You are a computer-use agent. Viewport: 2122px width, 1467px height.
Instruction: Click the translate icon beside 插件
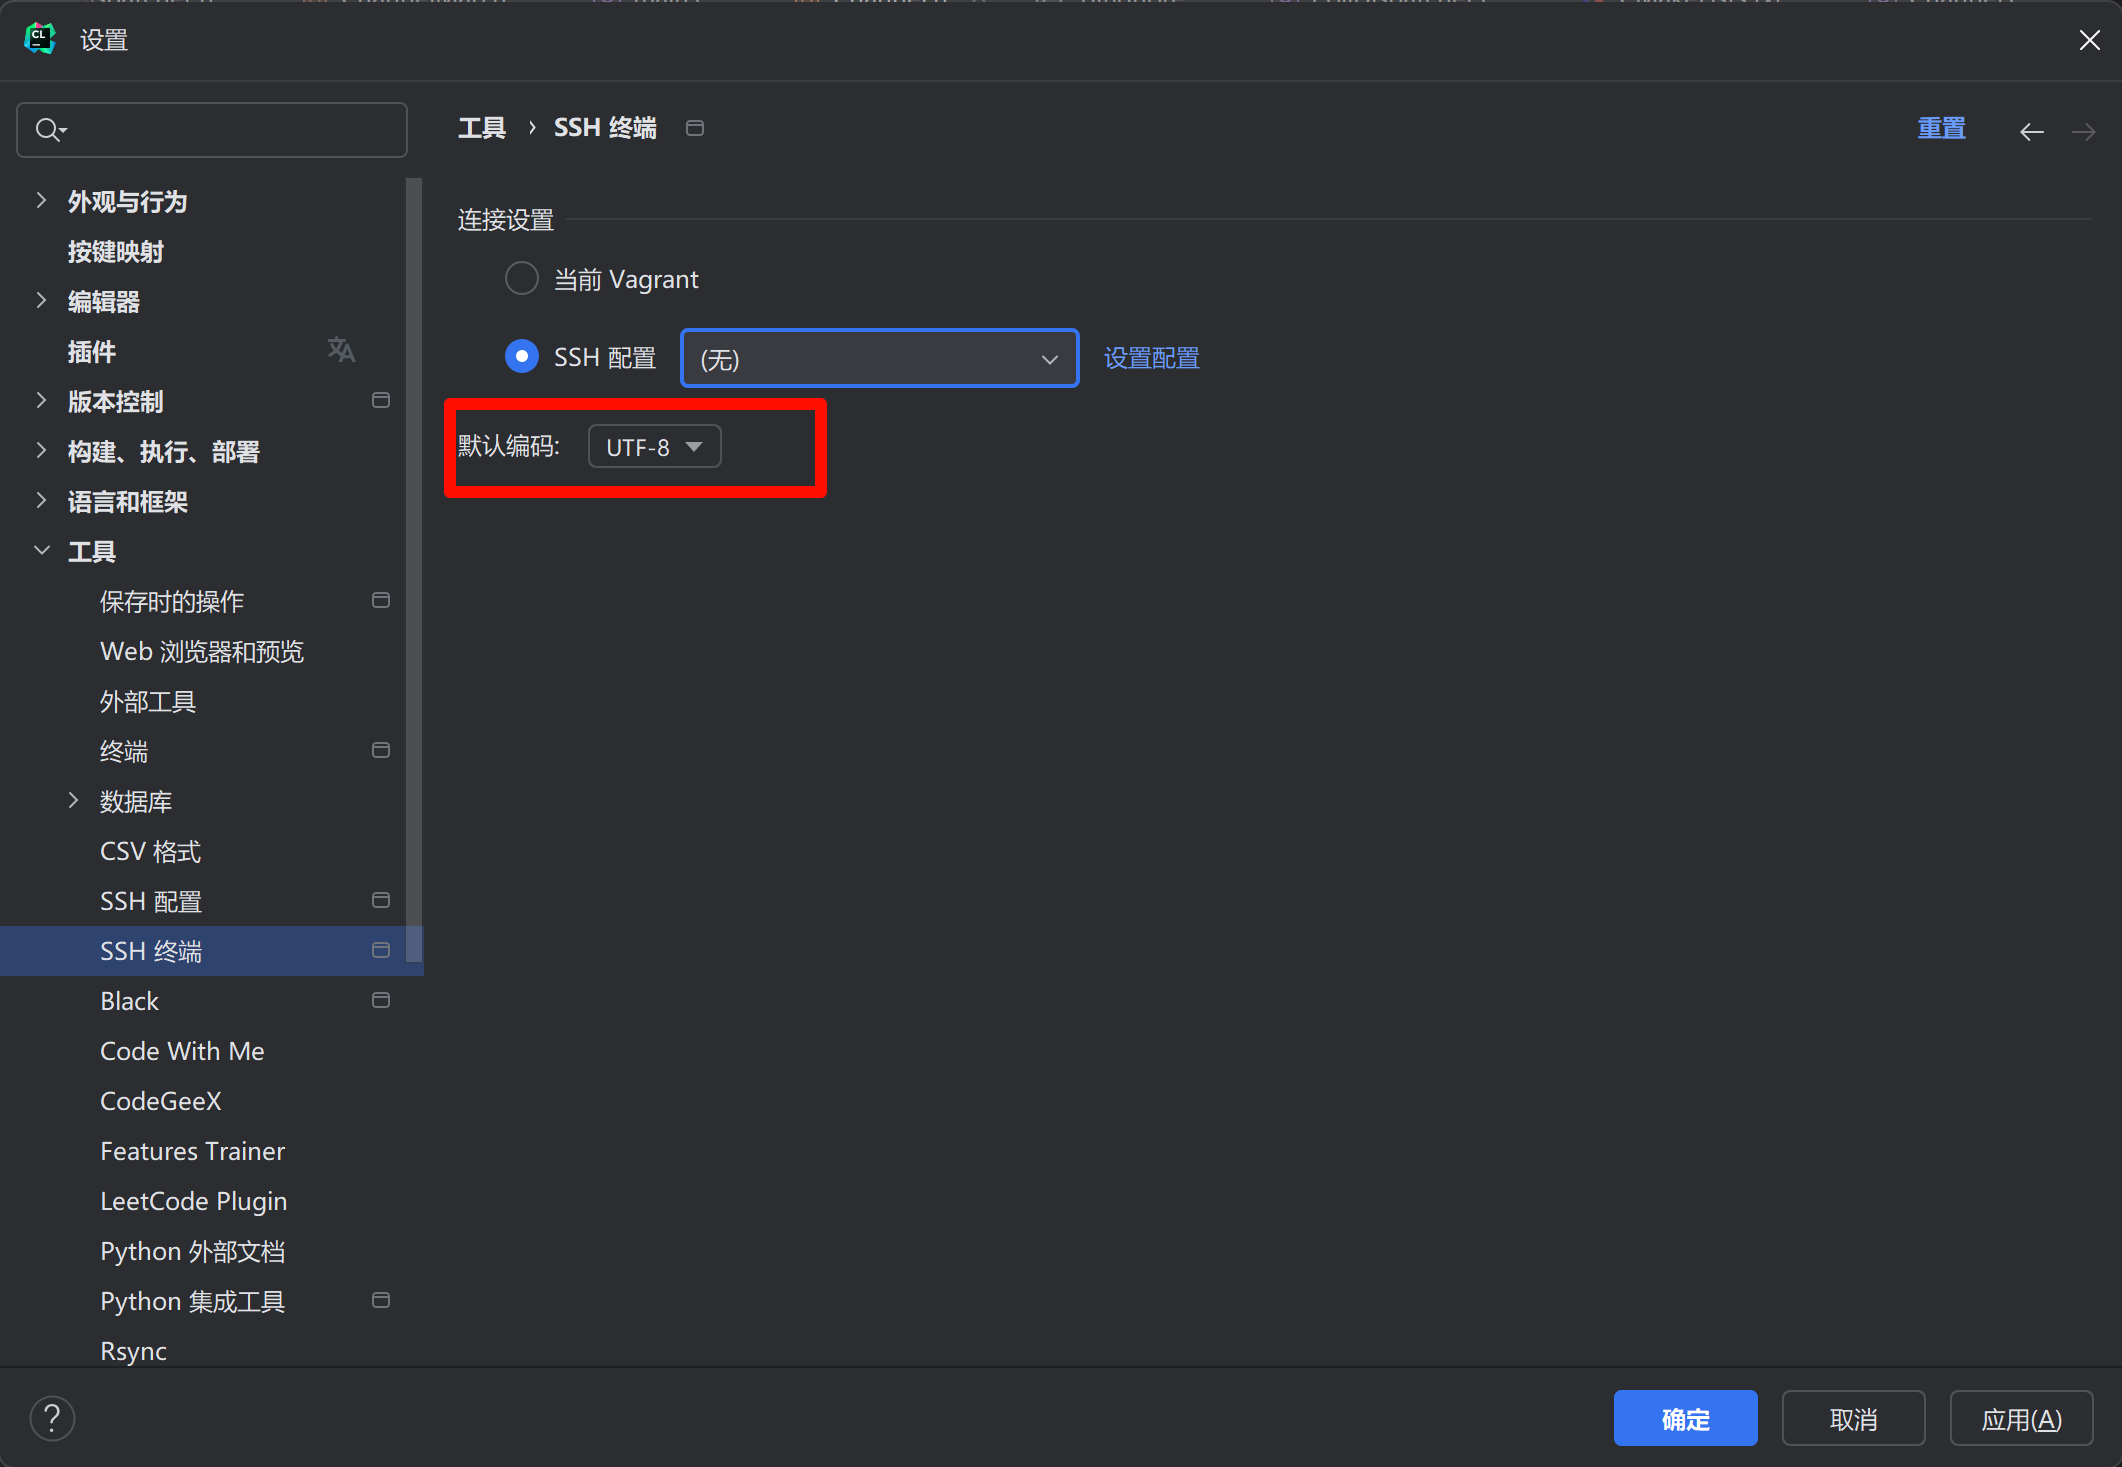click(341, 350)
